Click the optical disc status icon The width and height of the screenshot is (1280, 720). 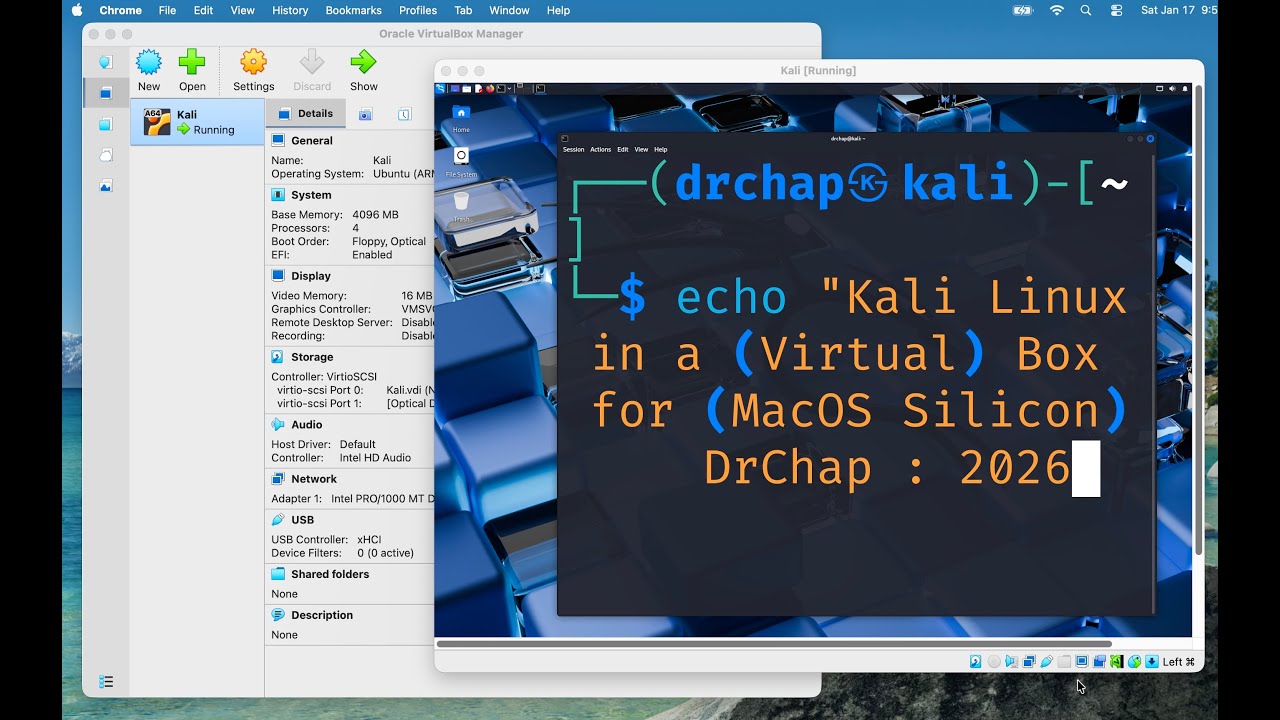click(994, 662)
